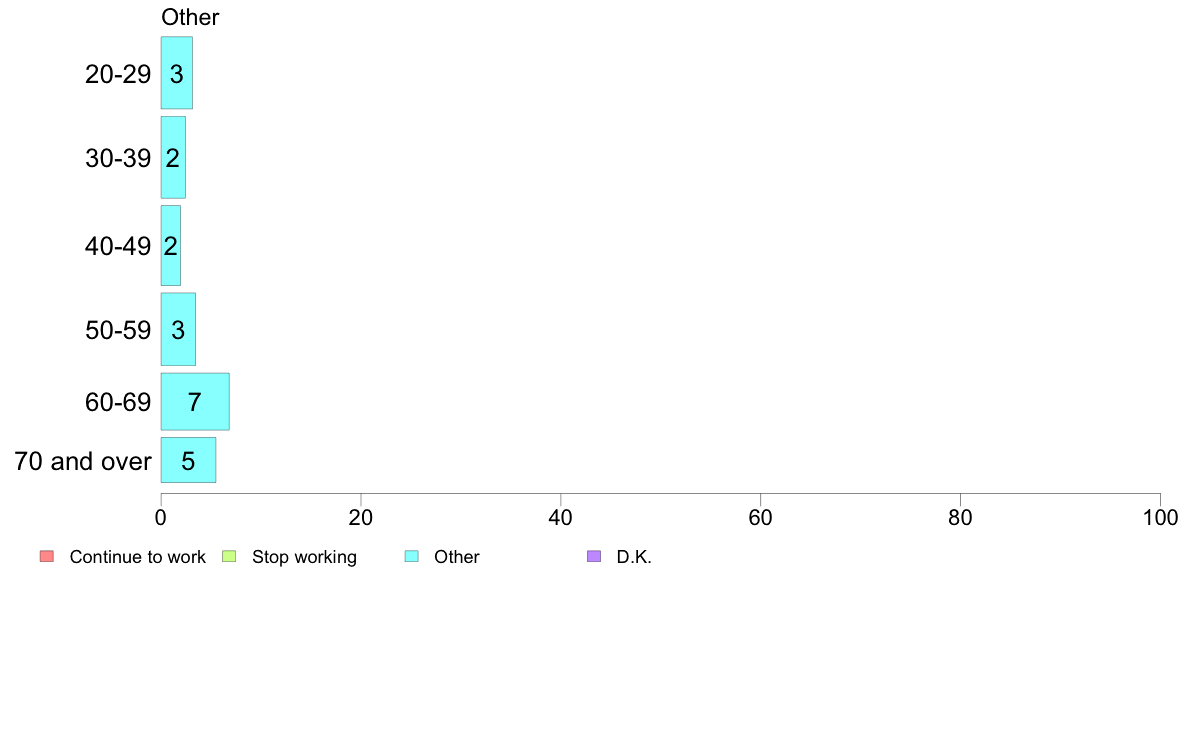Click the 50-59 bar showing 3
Image resolution: width=1188 pixels, height=736 pixels.
point(178,330)
